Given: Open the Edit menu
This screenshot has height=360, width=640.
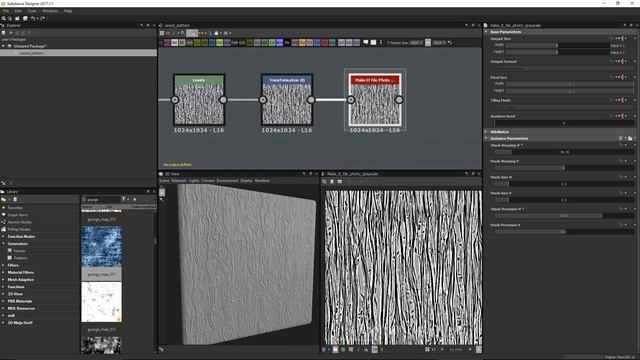Looking at the screenshot, I should point(18,11).
